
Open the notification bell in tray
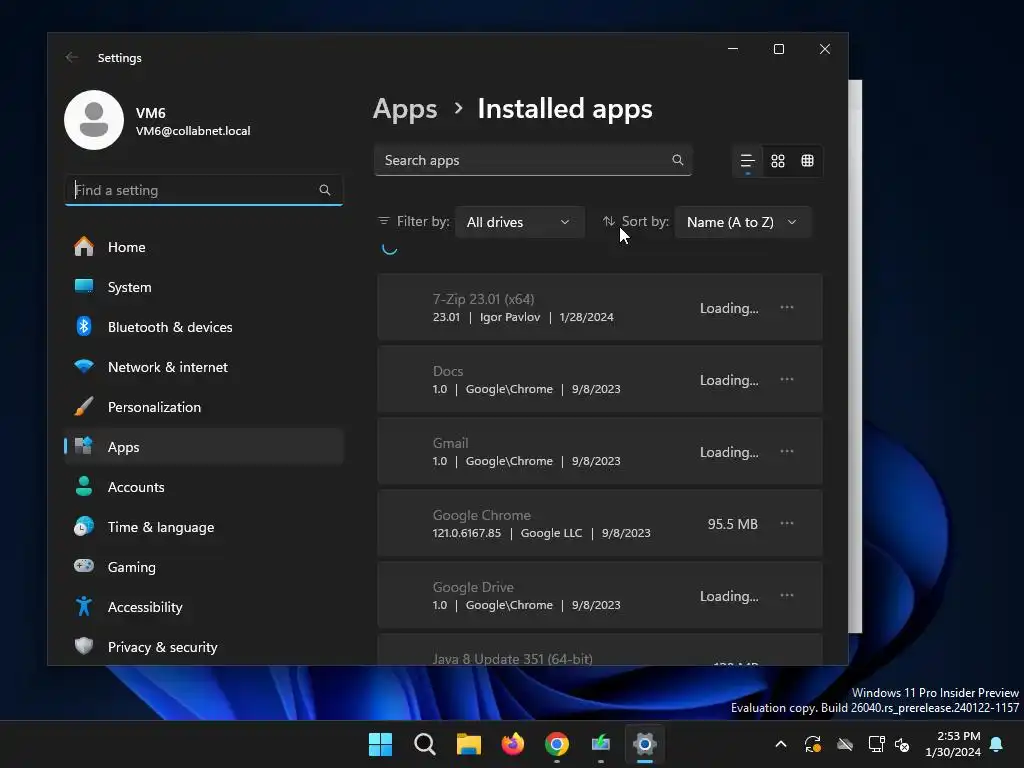(x=997, y=744)
